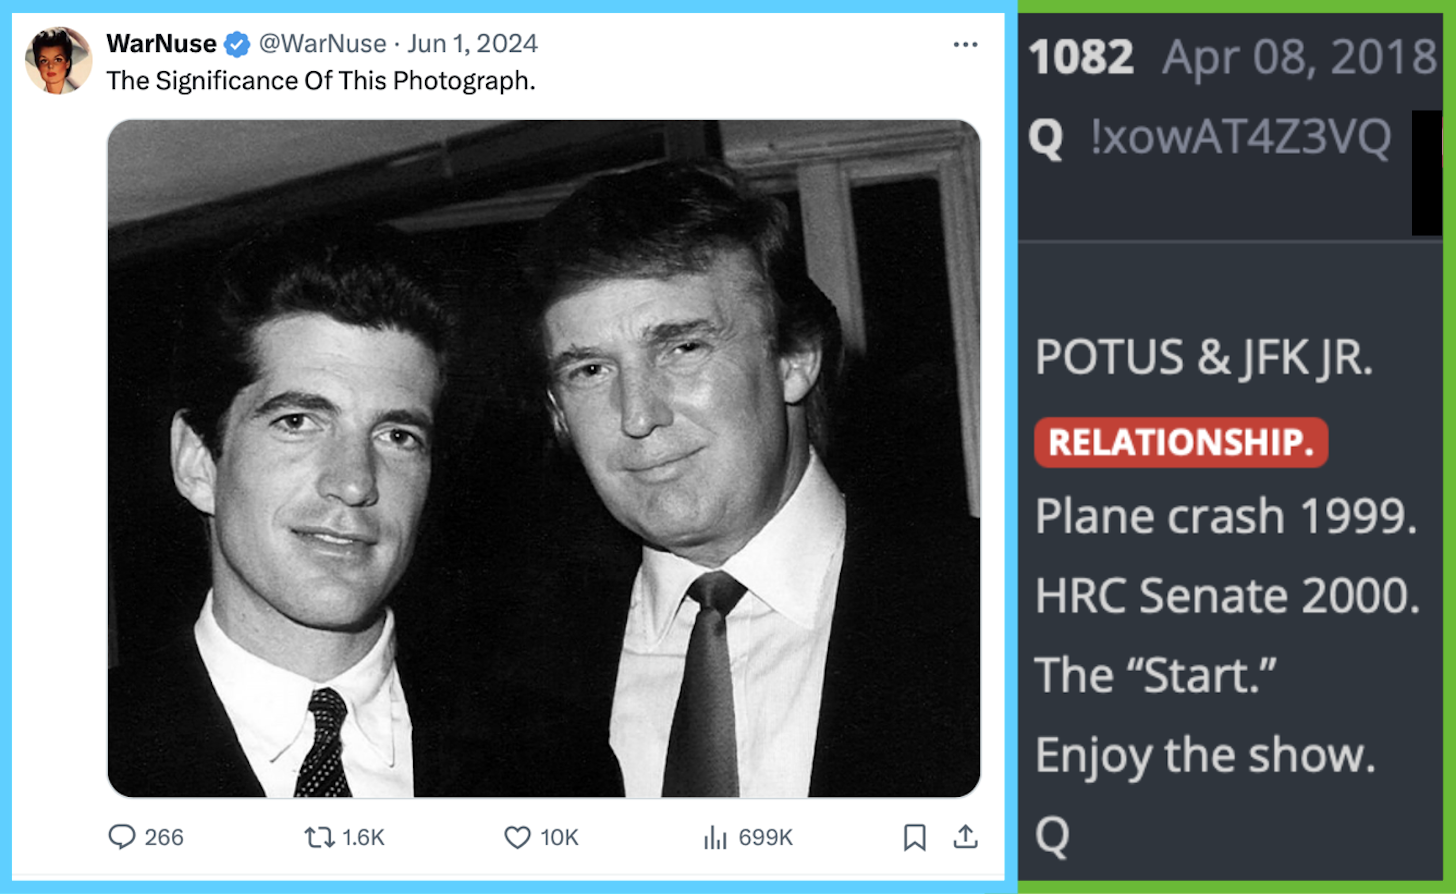The height and width of the screenshot is (894, 1456).
Task: Click the Apr 08, 2018 date
Action: [x=1298, y=58]
